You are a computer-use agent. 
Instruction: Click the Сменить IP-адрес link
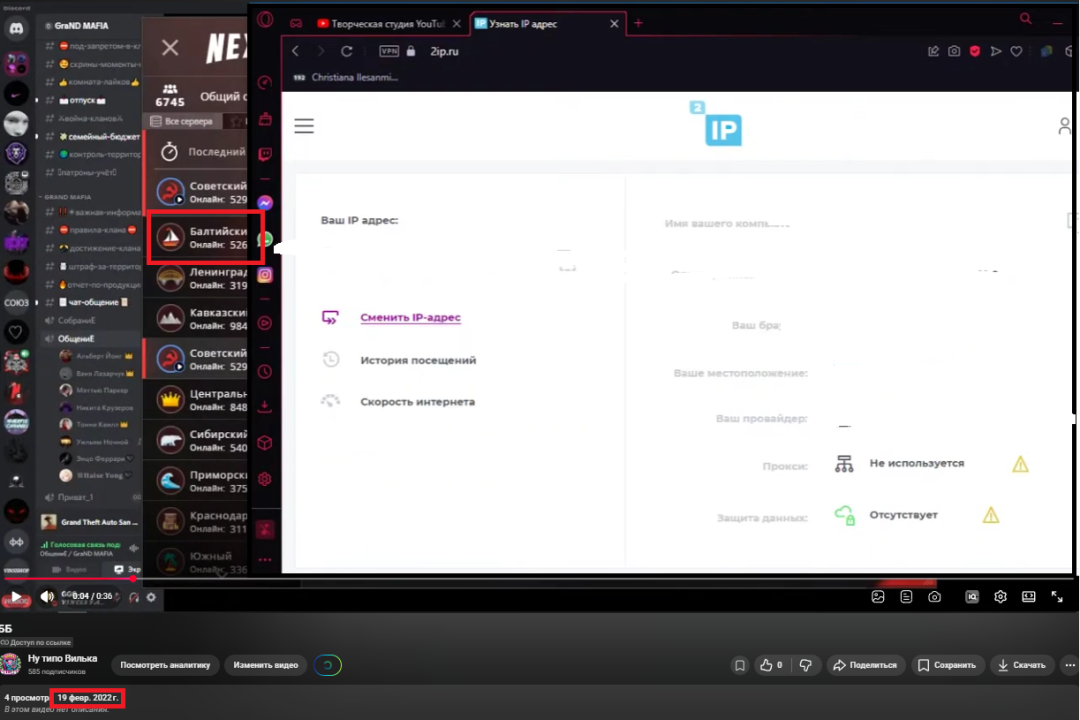[x=410, y=318]
